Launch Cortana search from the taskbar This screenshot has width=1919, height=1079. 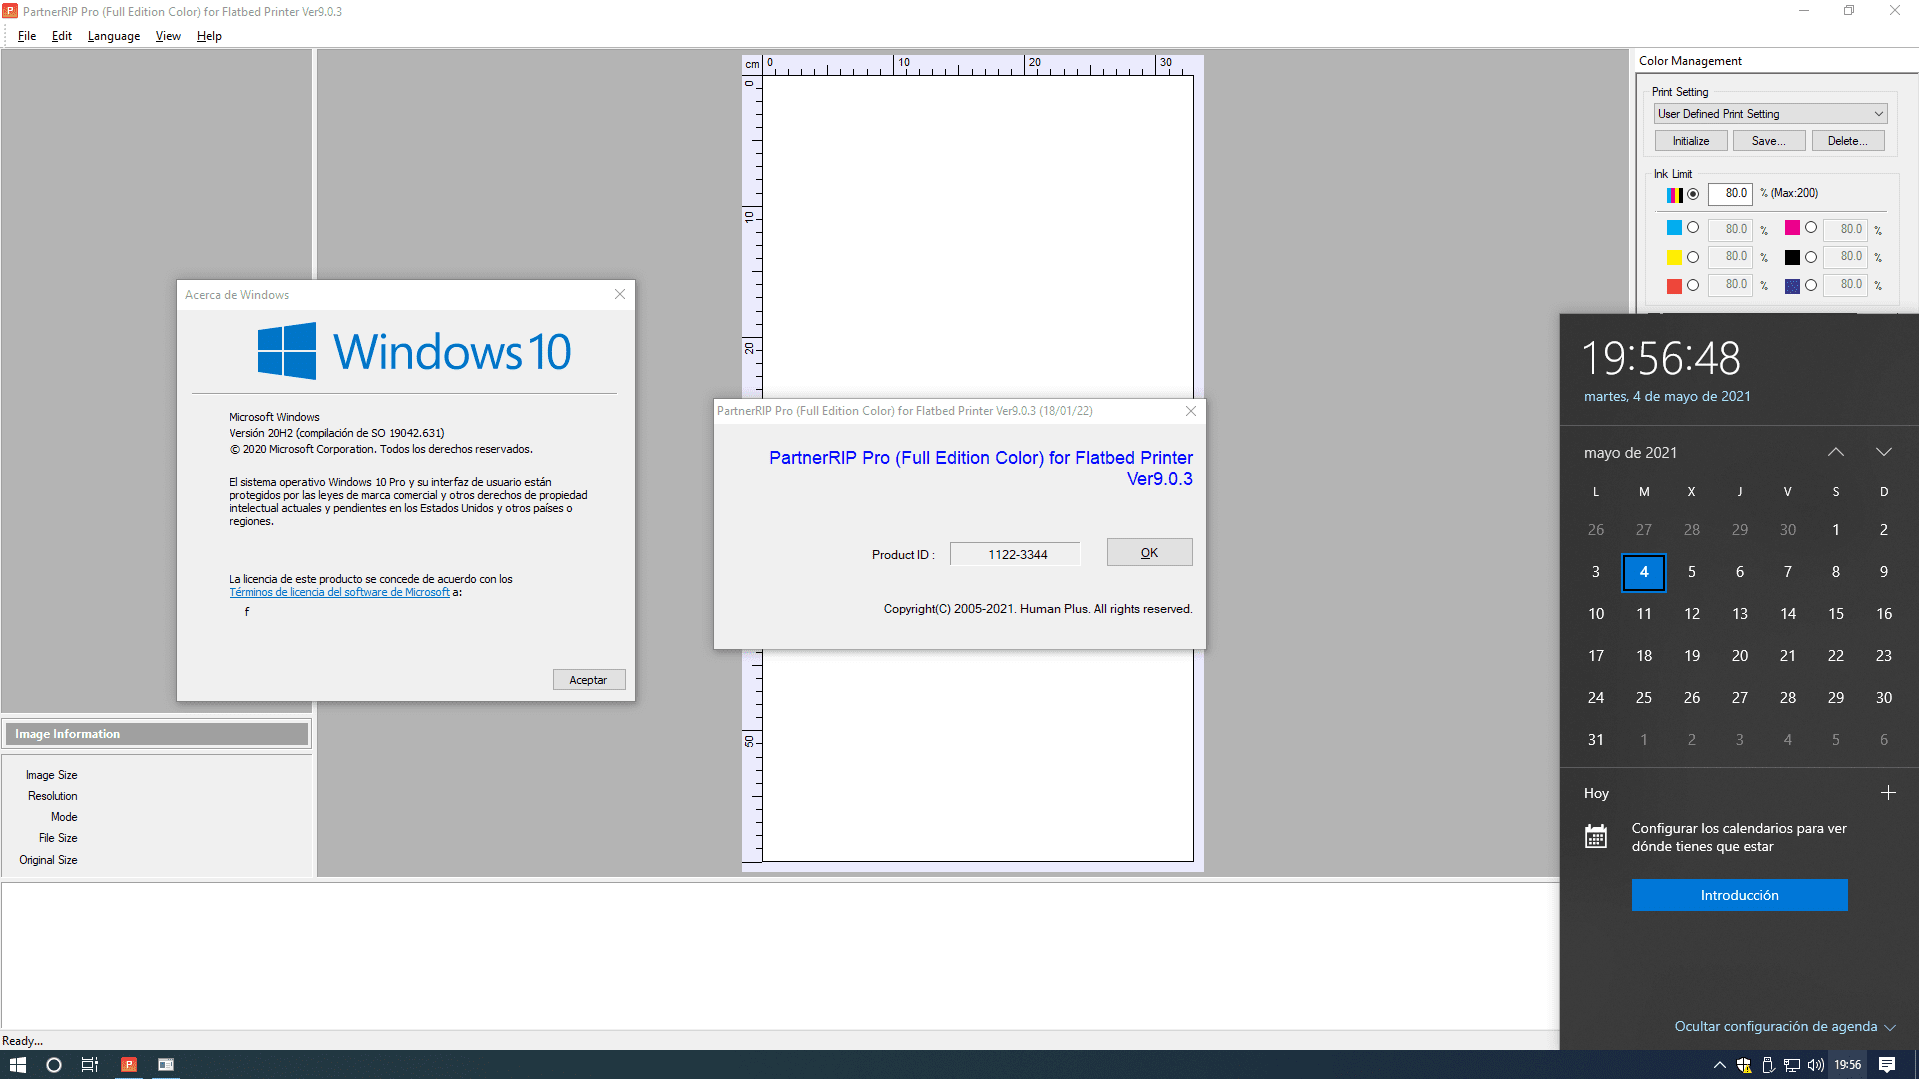(54, 1064)
